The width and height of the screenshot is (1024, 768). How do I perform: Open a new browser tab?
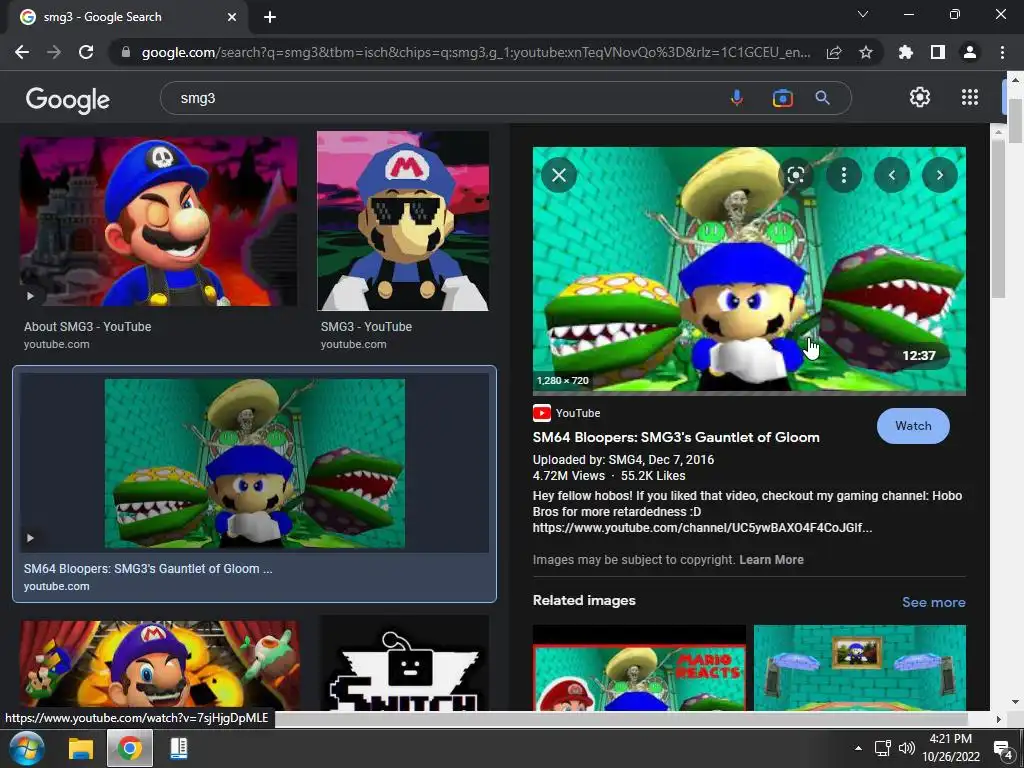(270, 17)
